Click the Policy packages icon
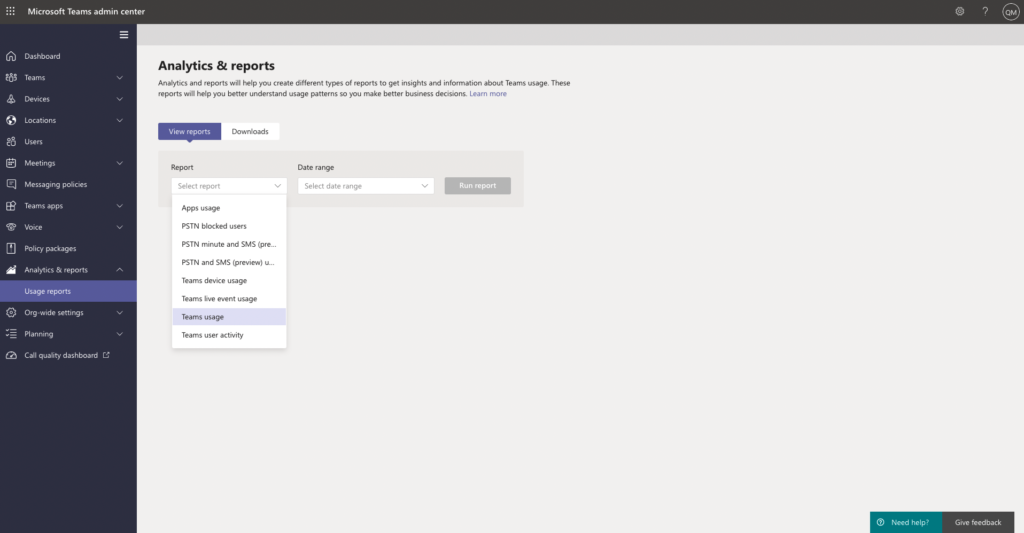This screenshot has height=533, width=1024. (11, 248)
